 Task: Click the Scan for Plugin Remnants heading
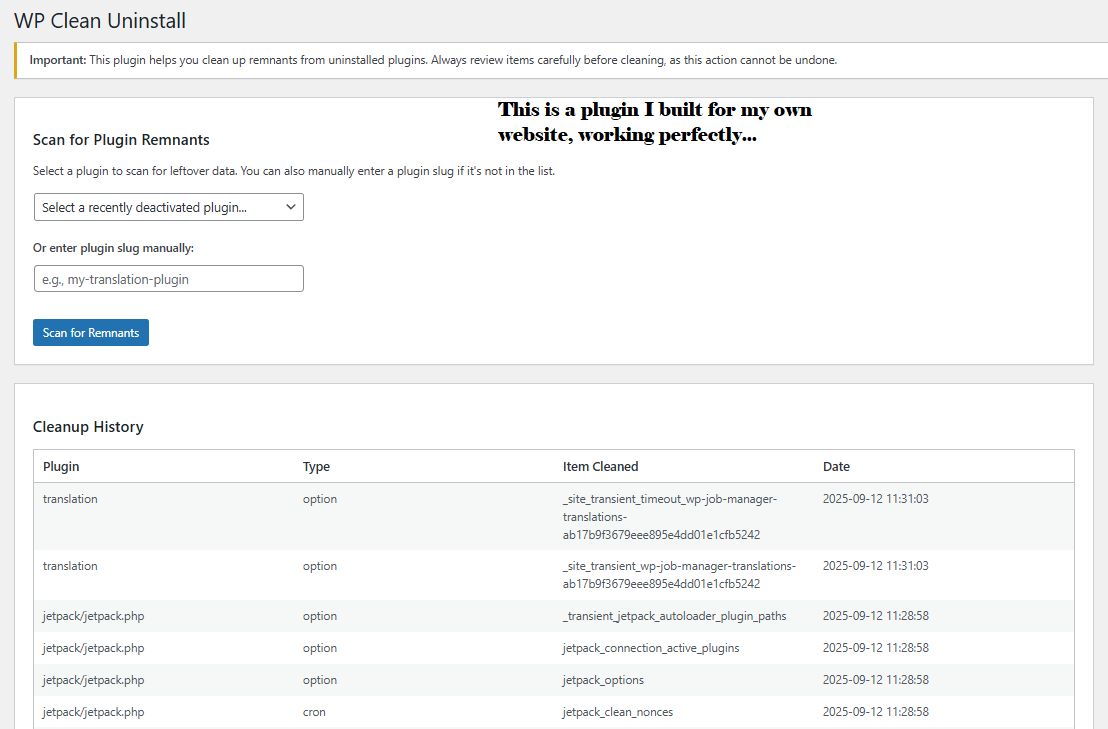coord(121,140)
